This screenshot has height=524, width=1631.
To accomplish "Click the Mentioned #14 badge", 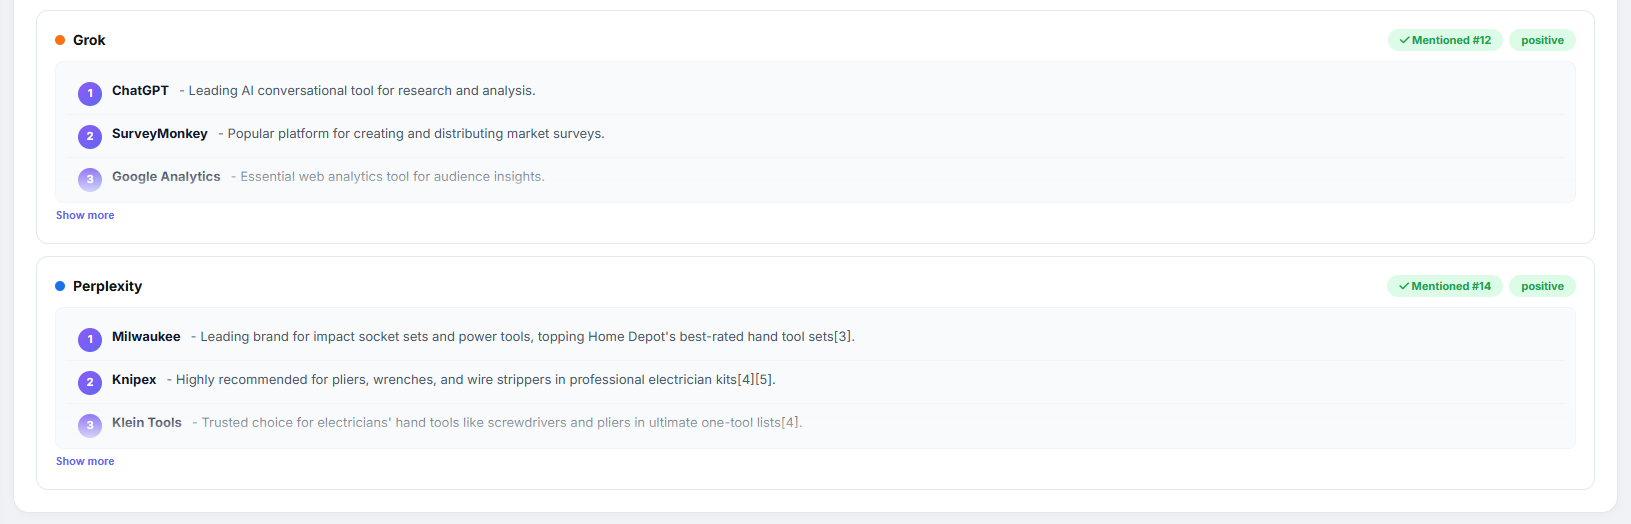I will [x=1444, y=286].
